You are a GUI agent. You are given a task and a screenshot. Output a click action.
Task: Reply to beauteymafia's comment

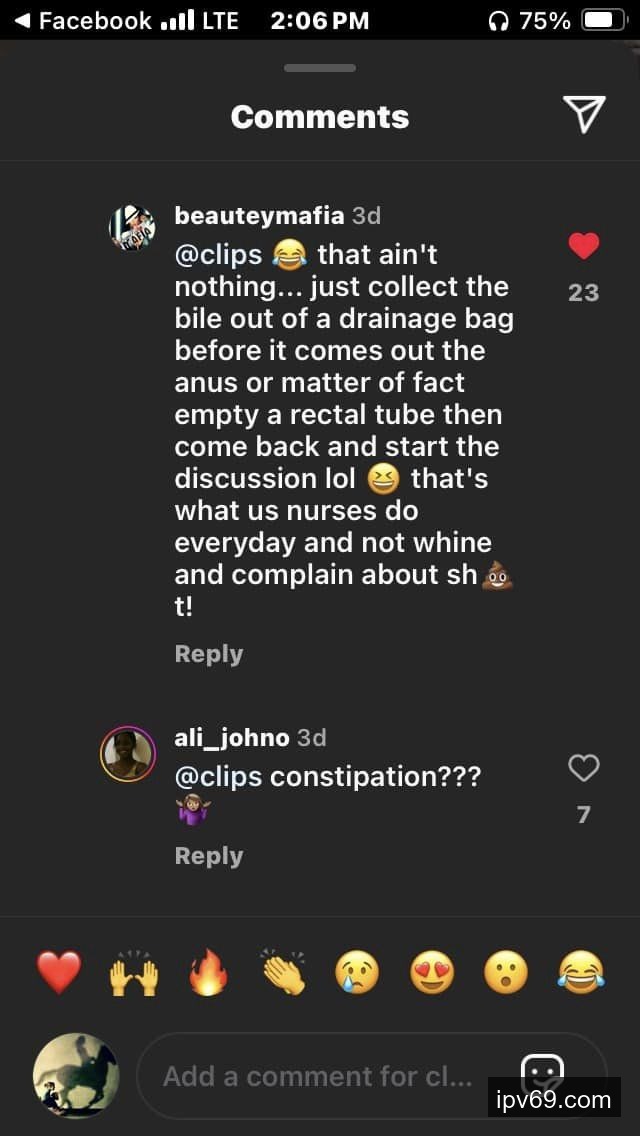click(209, 654)
